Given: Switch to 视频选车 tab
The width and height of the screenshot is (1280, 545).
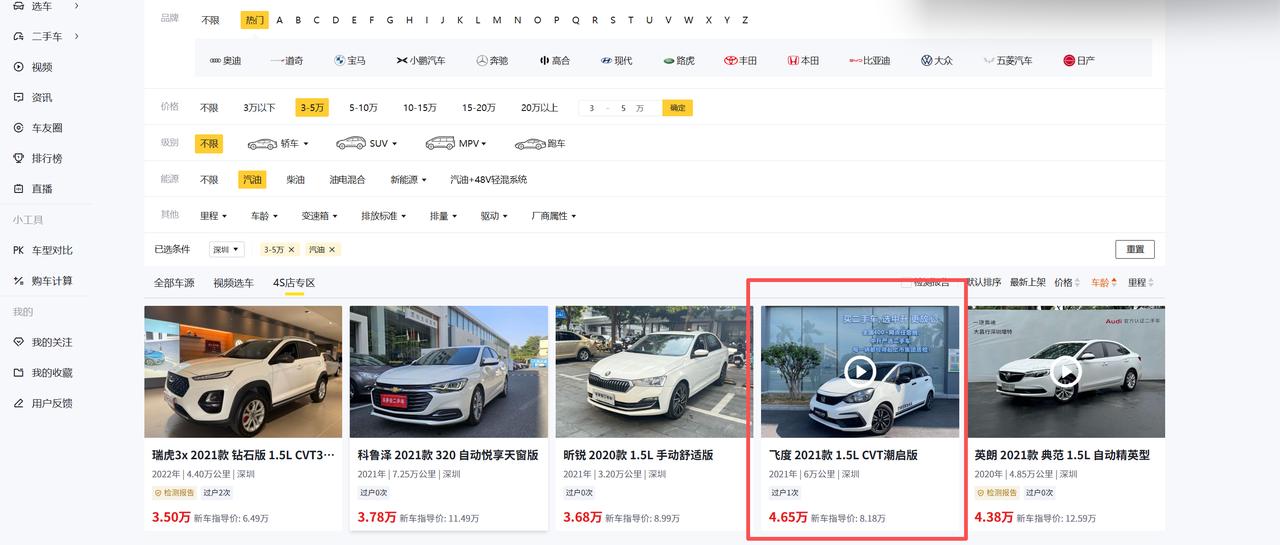Looking at the screenshot, I should click(x=233, y=283).
